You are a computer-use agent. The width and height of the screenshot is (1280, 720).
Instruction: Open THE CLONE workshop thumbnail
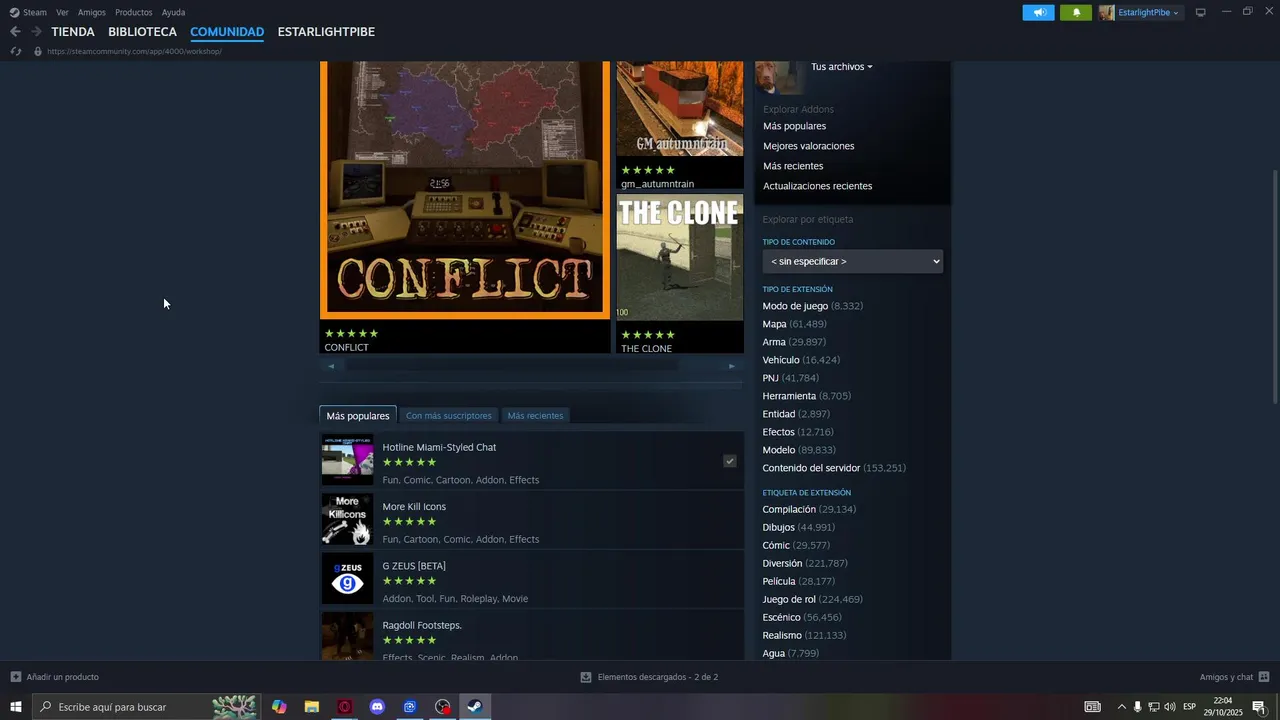pyautogui.click(x=680, y=257)
